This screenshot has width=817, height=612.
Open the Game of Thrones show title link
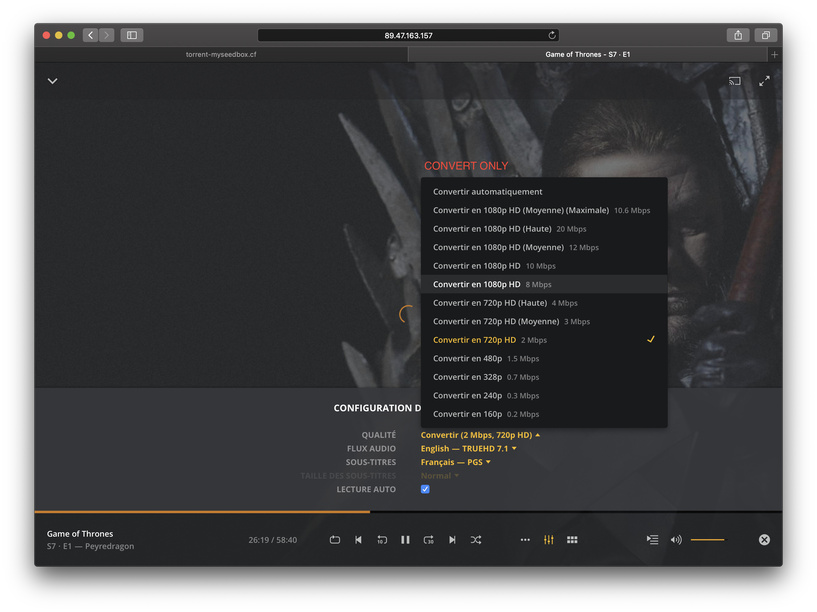pos(80,533)
